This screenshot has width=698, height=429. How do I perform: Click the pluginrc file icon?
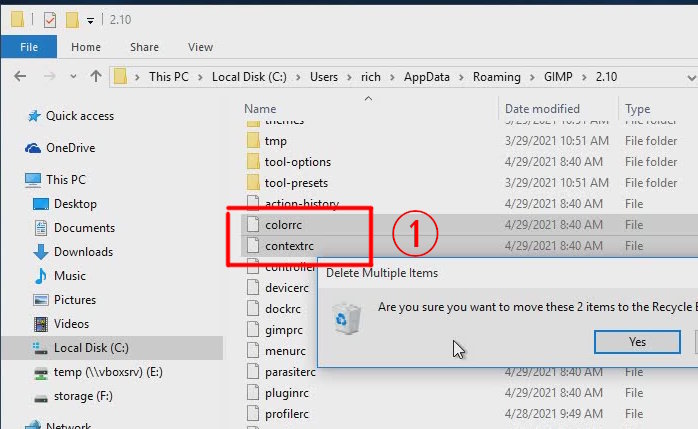(253, 393)
